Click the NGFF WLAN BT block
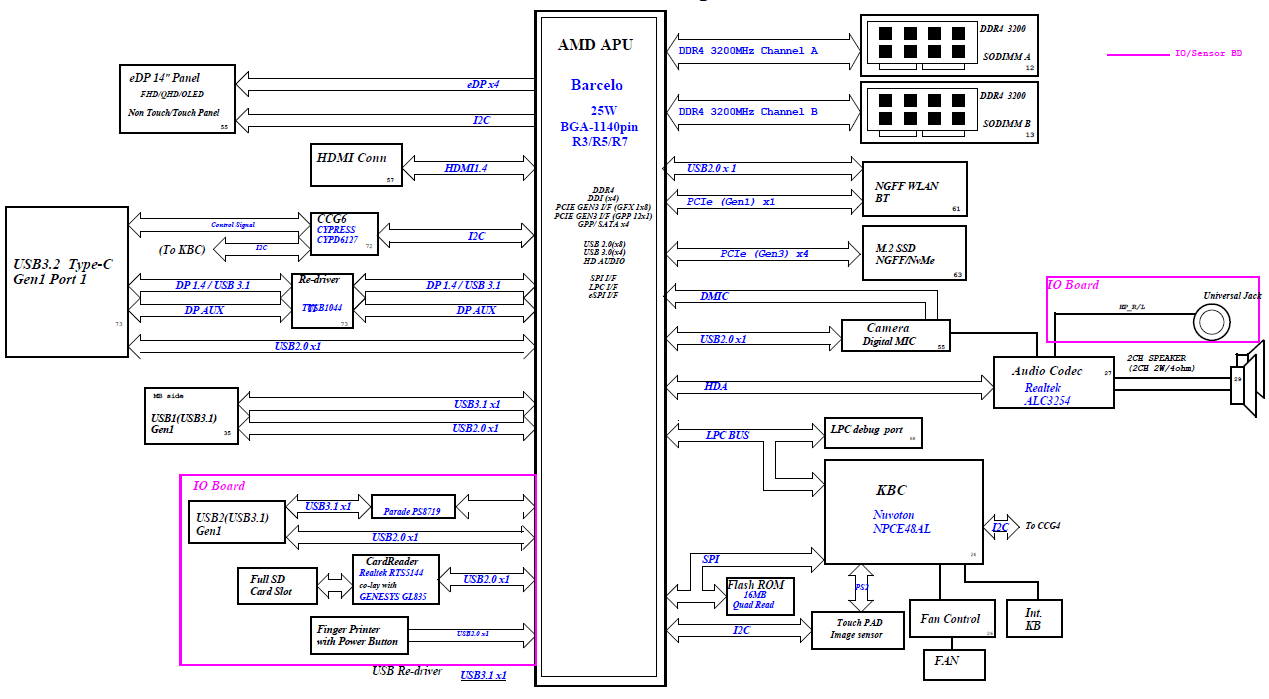This screenshot has height=699, width=1269. 913,190
